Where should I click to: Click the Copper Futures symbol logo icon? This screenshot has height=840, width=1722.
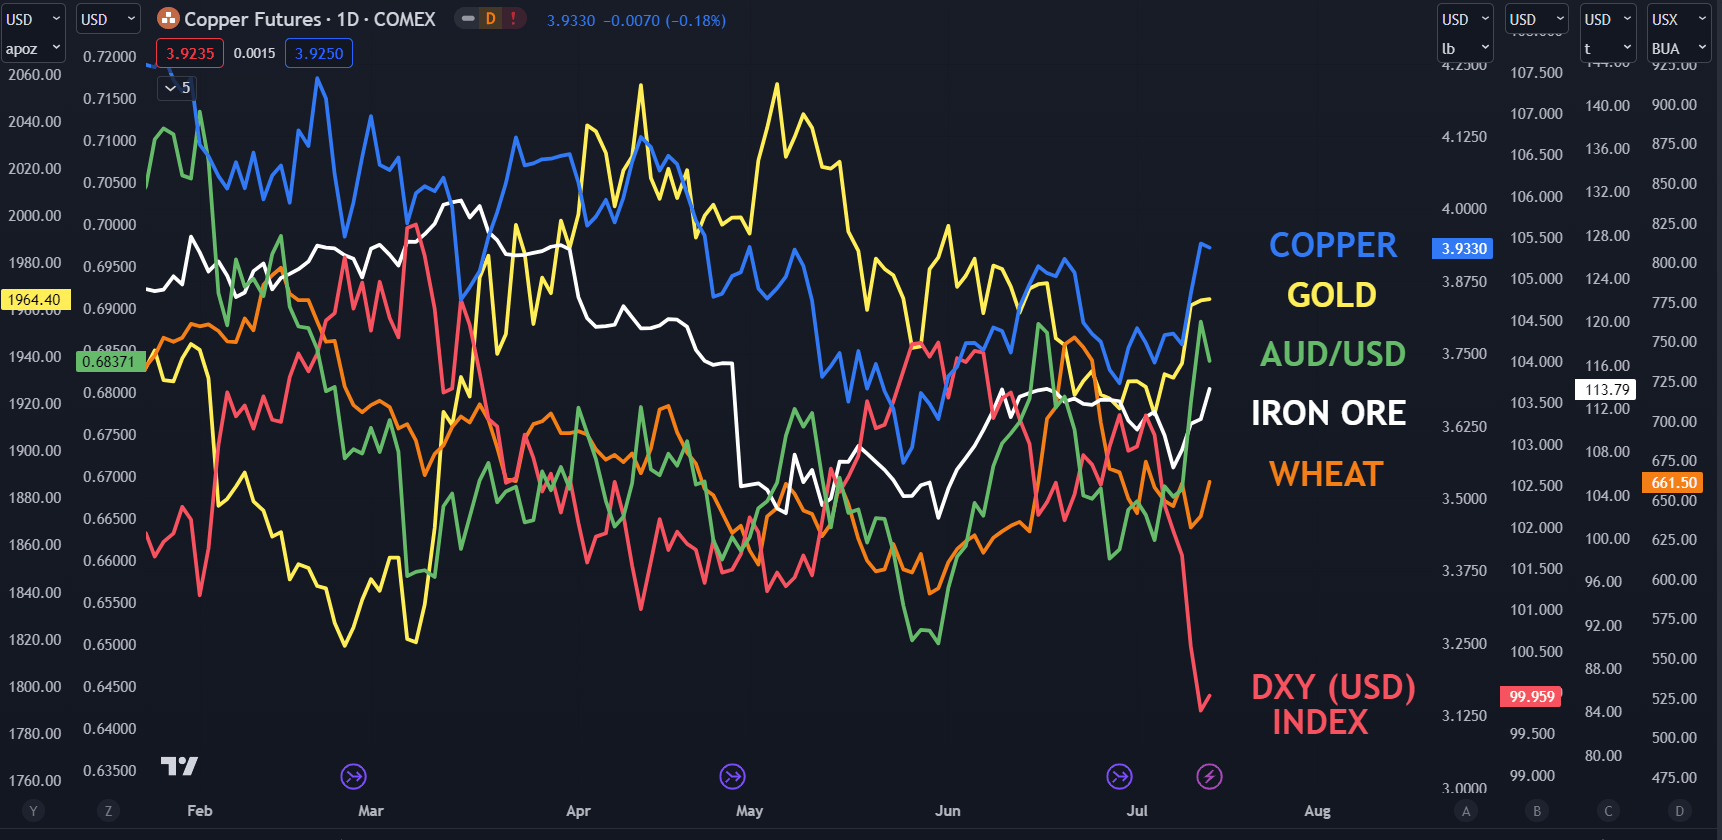[x=169, y=19]
